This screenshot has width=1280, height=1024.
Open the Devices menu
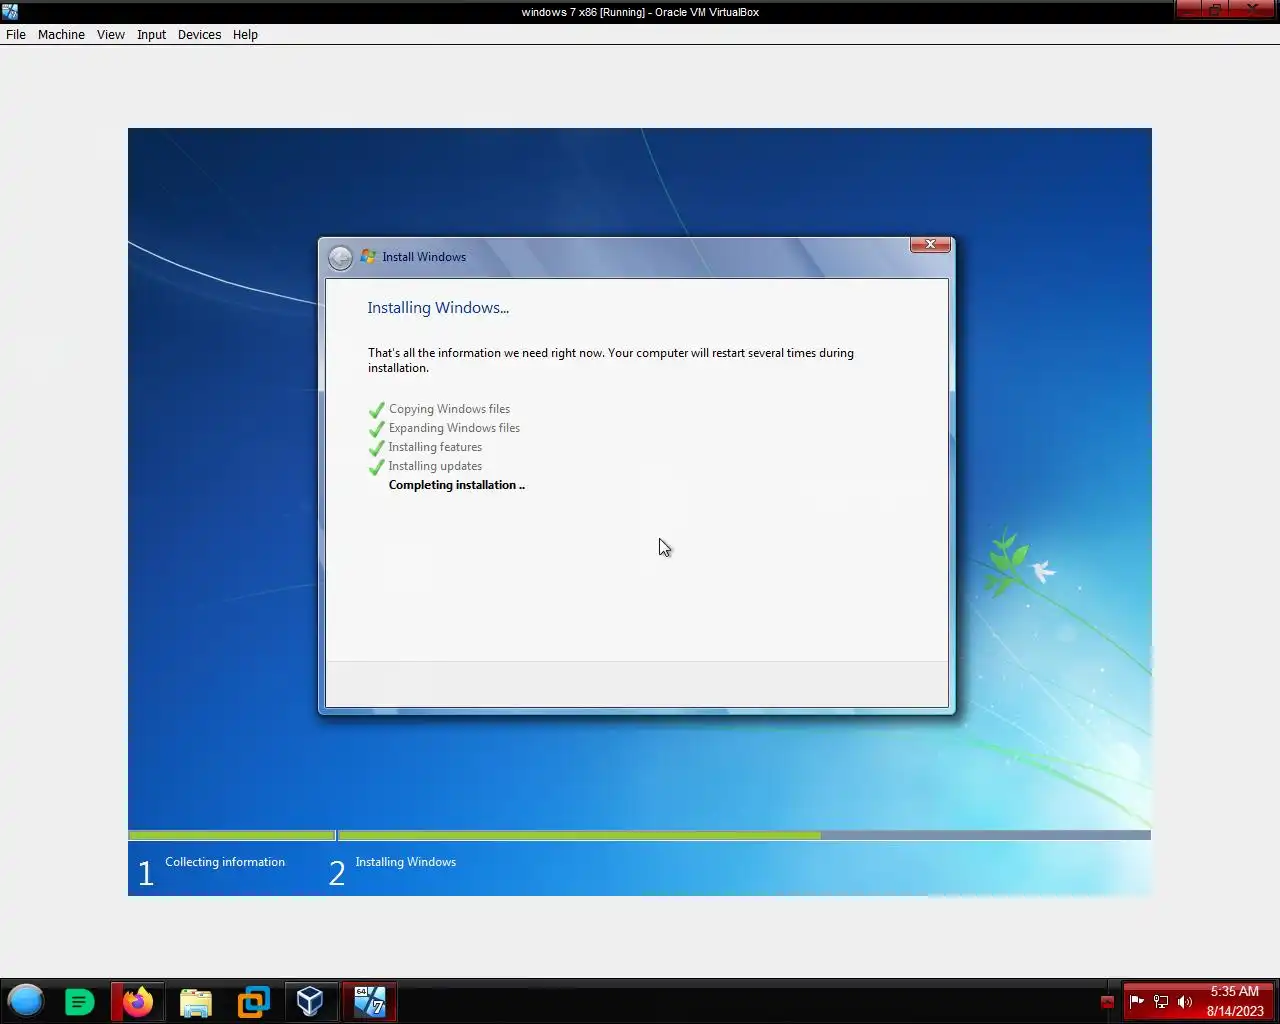(x=199, y=34)
